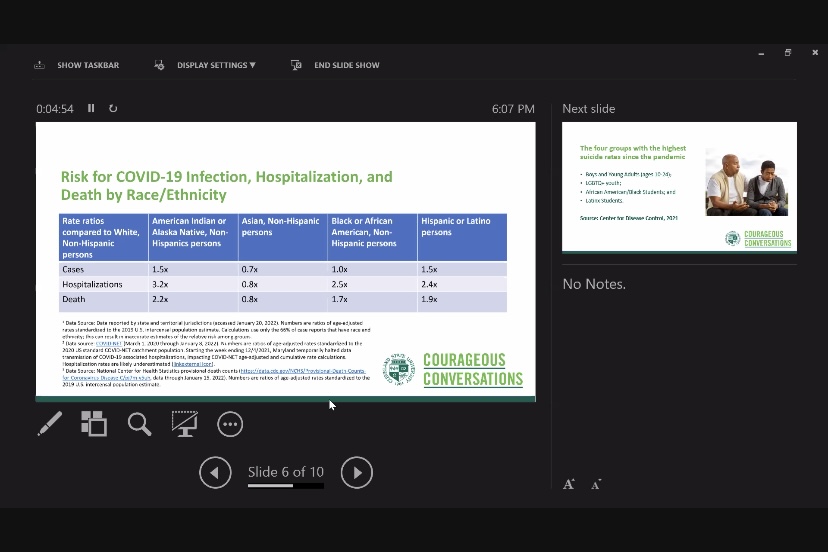
Task: Click the current slide preview
Action: pos(286,262)
